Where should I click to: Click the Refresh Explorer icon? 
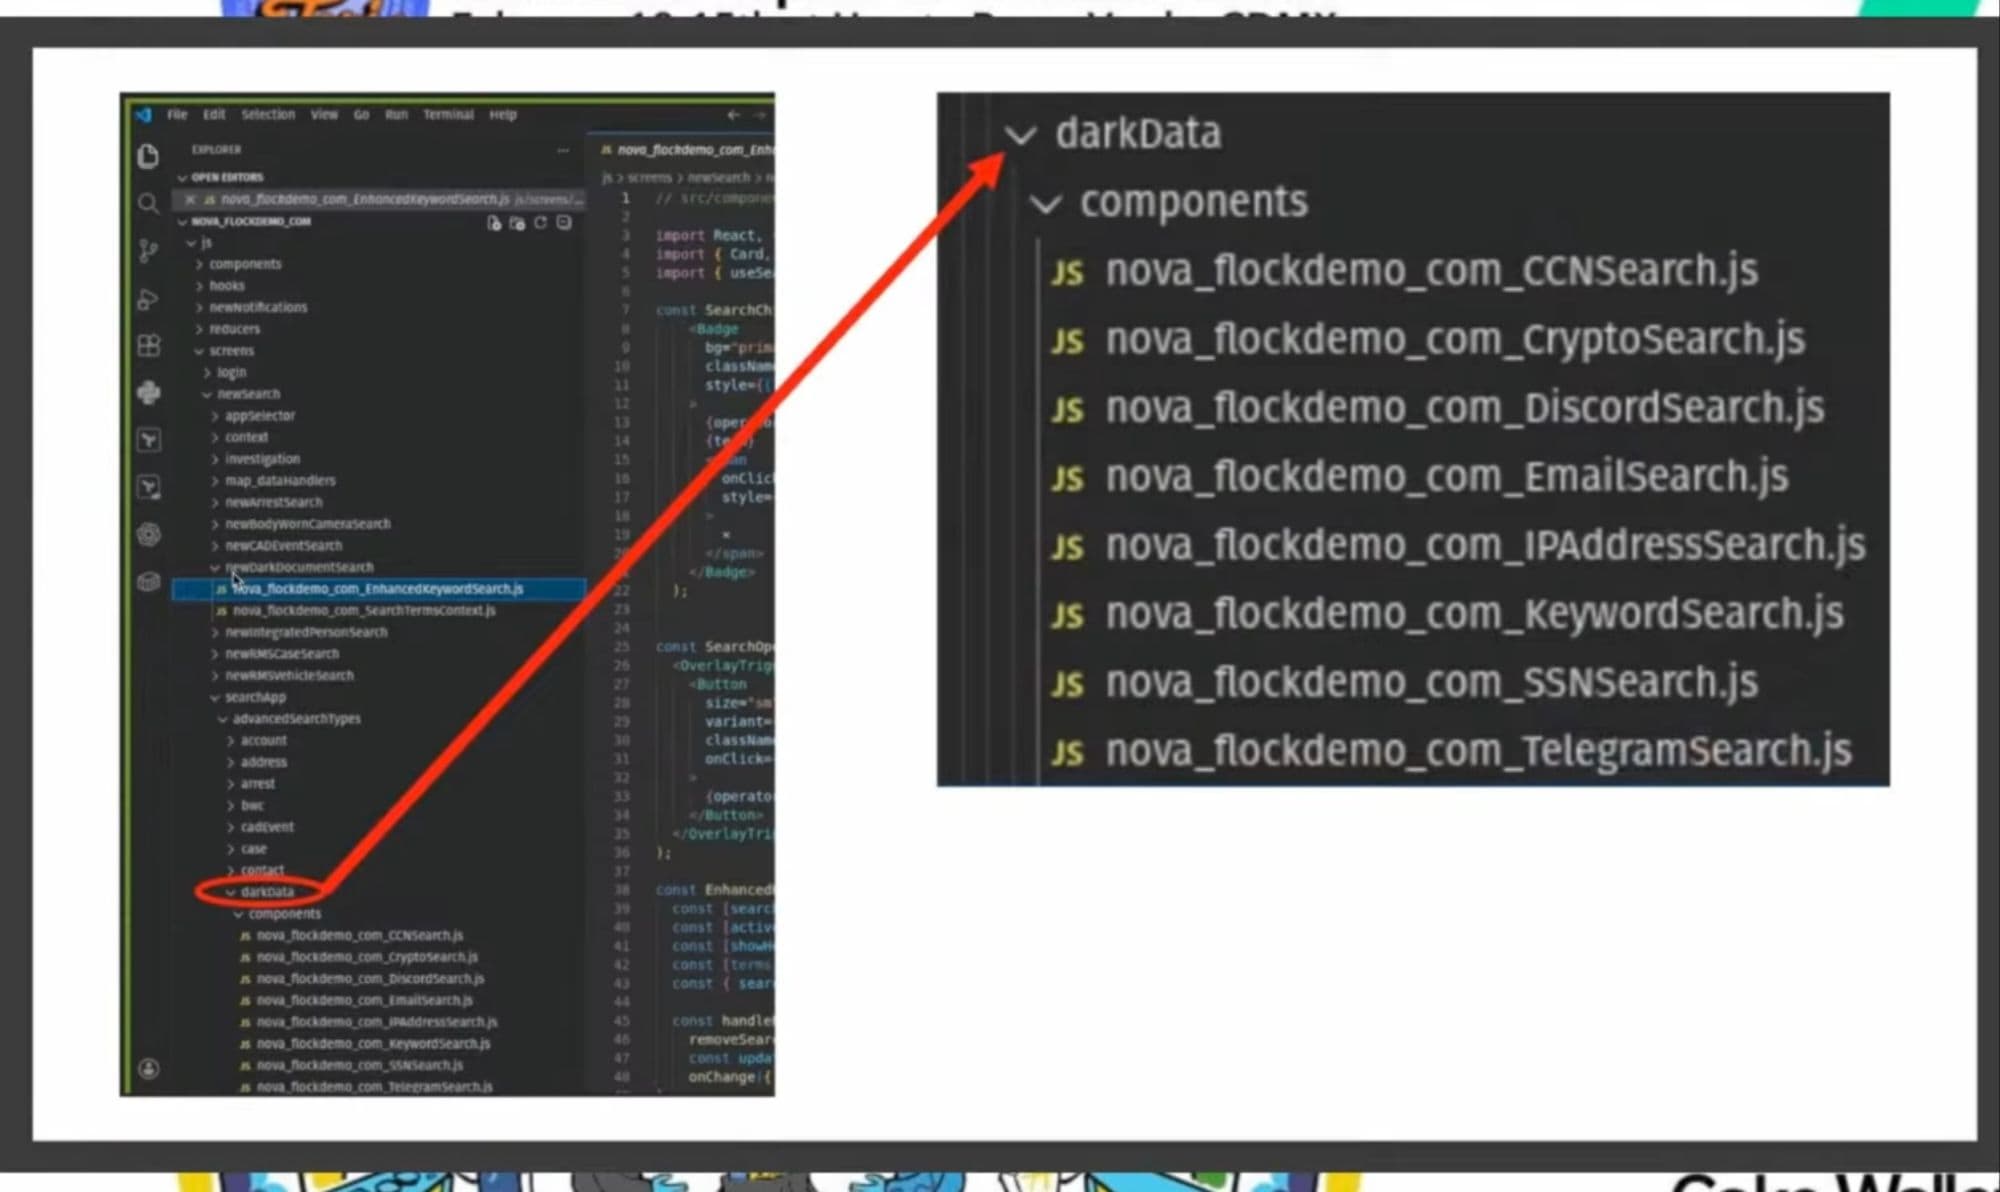(x=539, y=223)
